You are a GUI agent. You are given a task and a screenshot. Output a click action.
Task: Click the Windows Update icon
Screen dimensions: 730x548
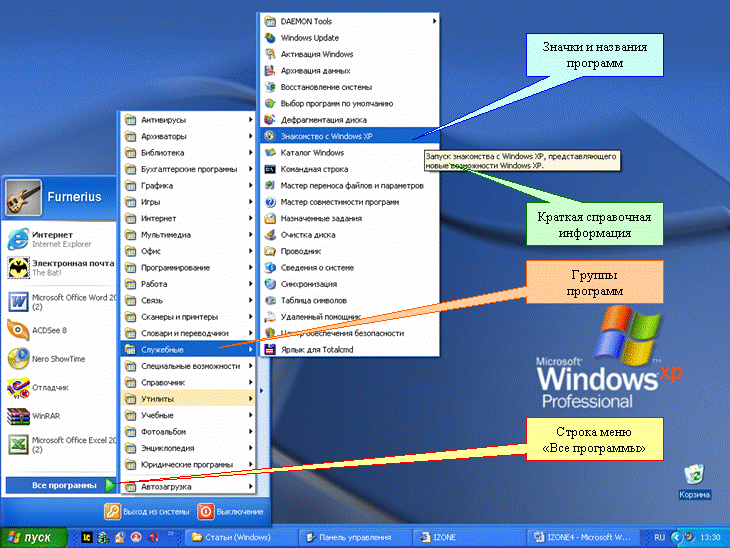270,38
